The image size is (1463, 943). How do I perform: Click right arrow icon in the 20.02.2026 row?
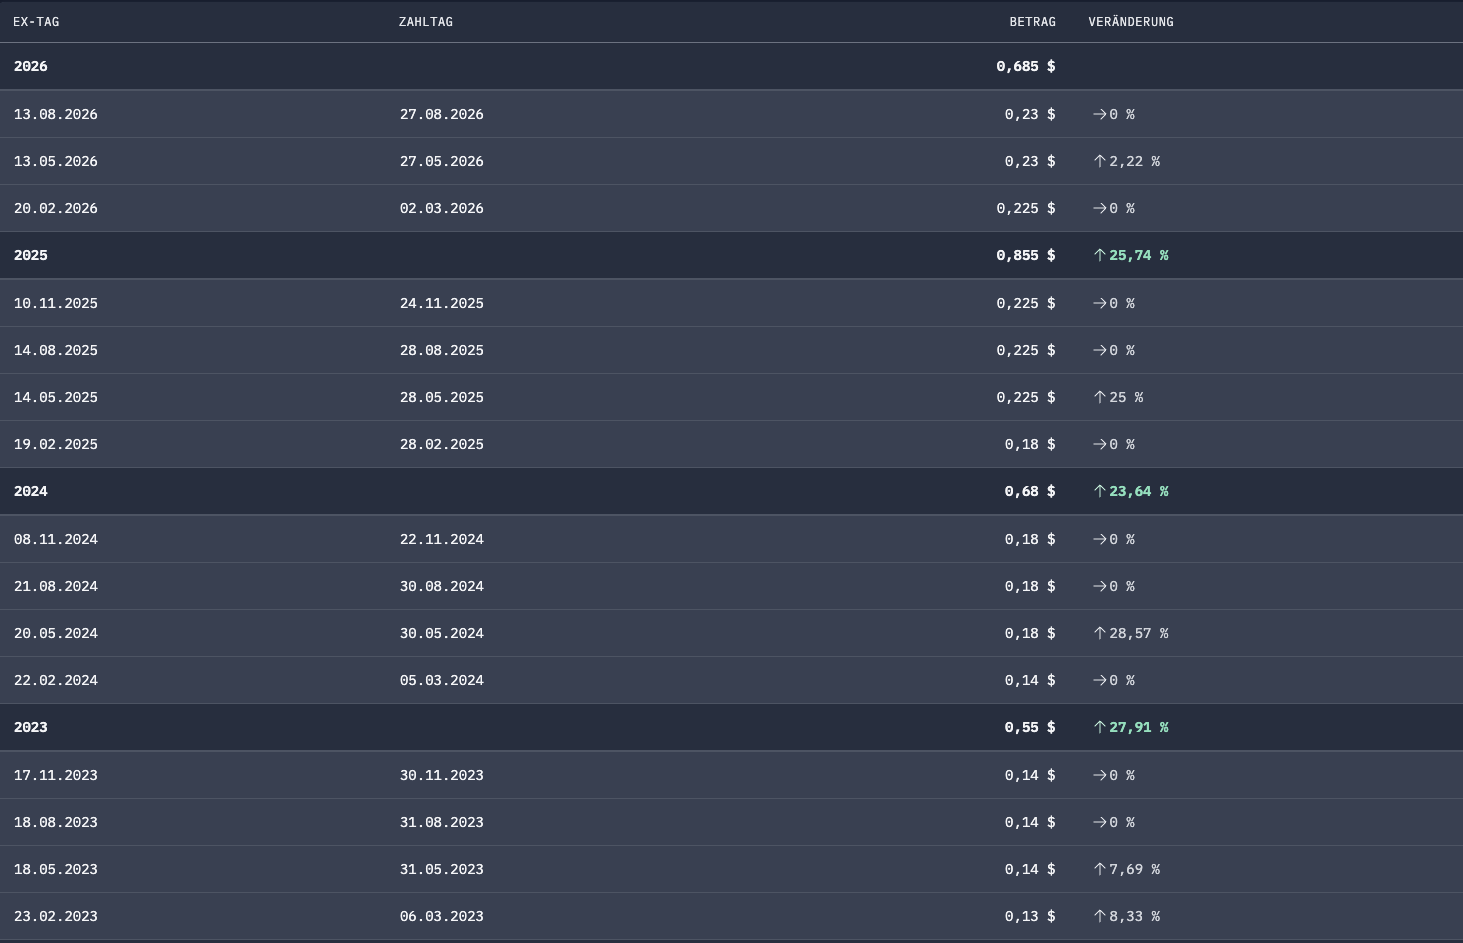pos(1099,208)
